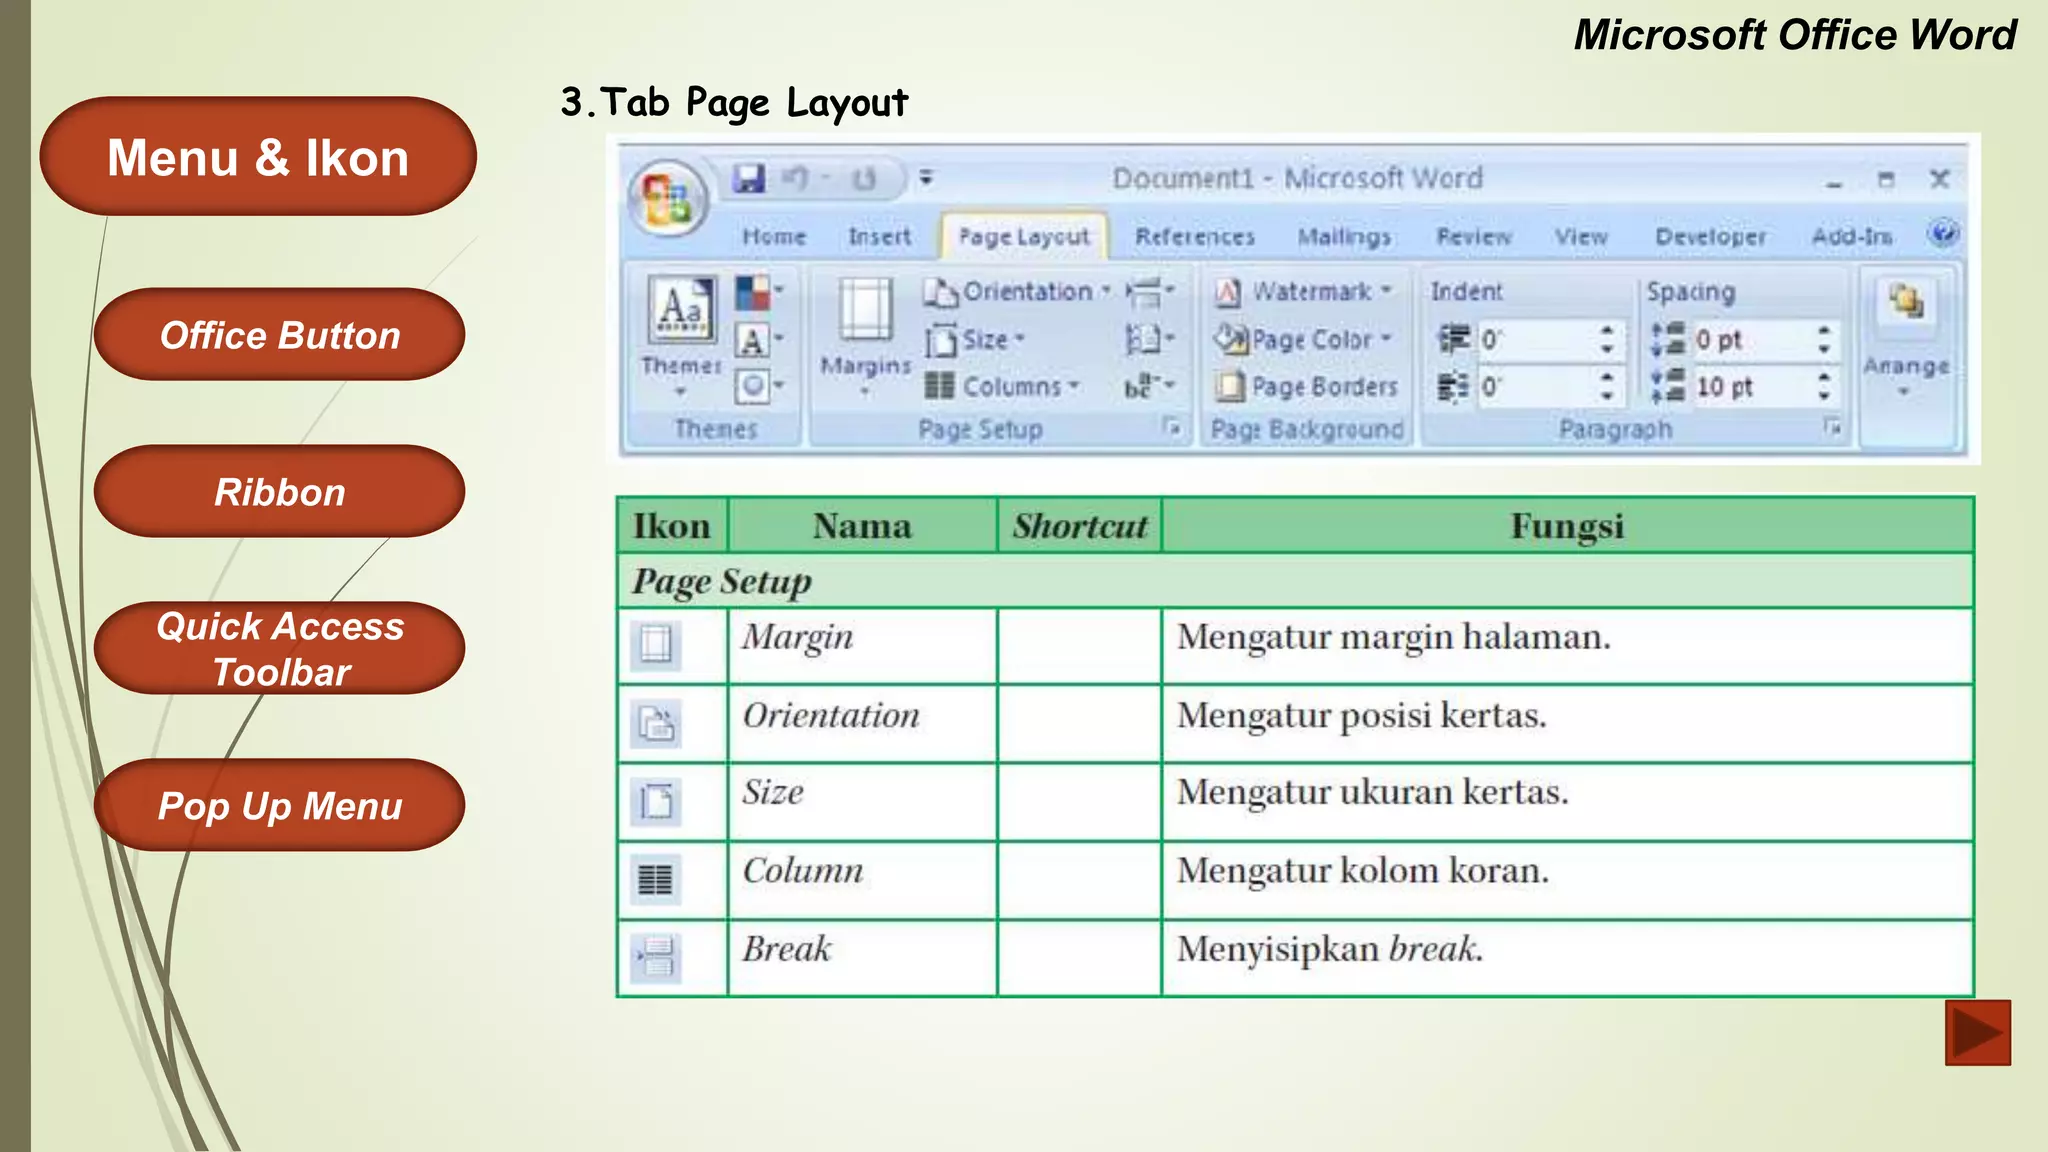Open the Theme Colors dropdown icon
This screenshot has height=1152, width=2048.
point(759,293)
